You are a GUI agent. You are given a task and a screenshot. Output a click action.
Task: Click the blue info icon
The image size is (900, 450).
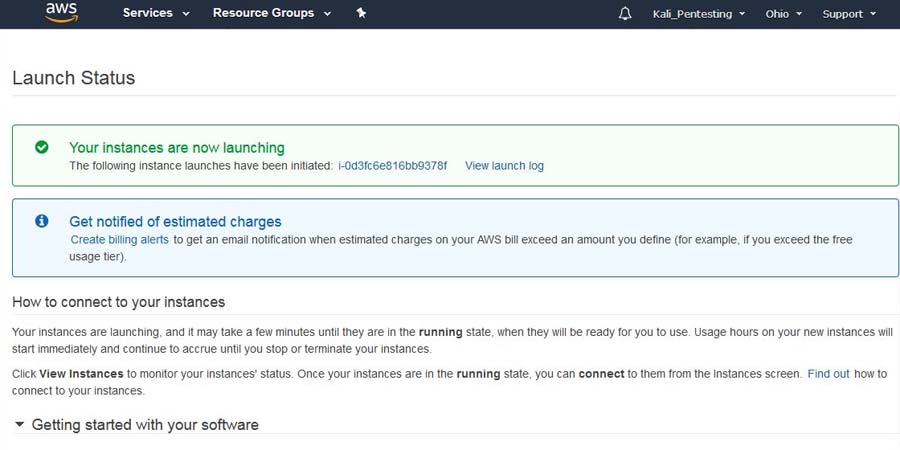[42, 221]
